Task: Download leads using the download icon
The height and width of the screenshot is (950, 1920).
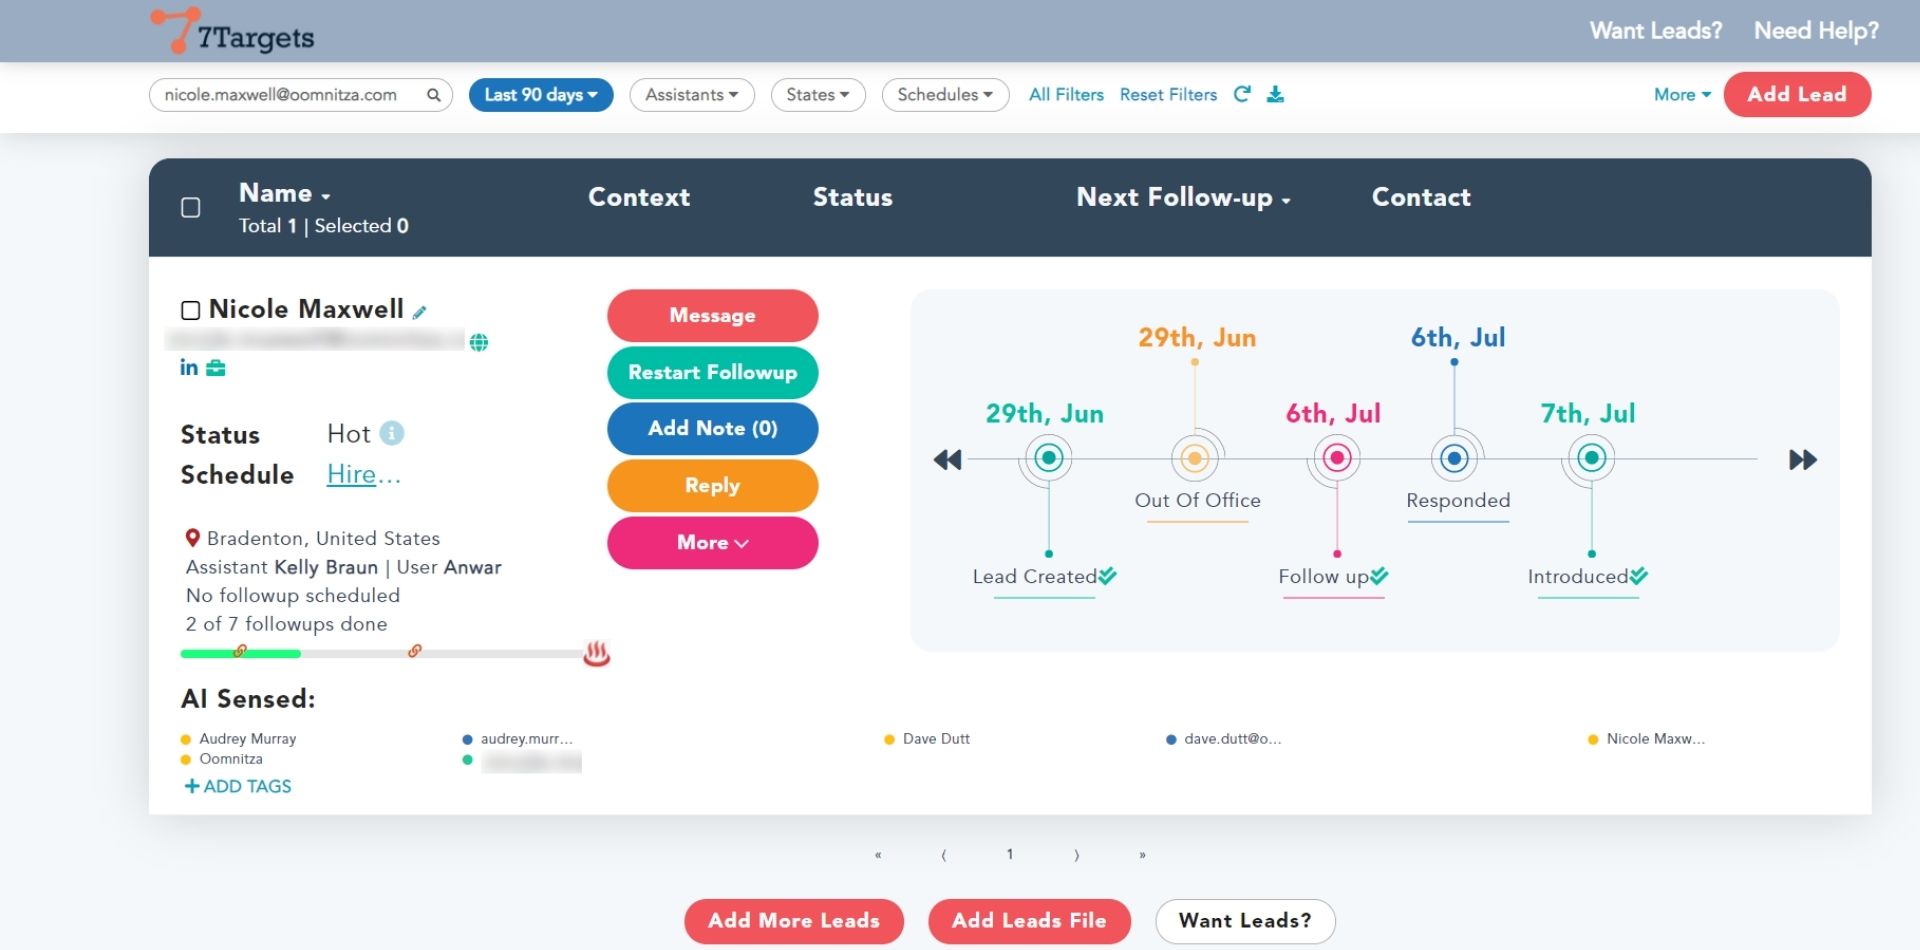Action: coord(1275,94)
